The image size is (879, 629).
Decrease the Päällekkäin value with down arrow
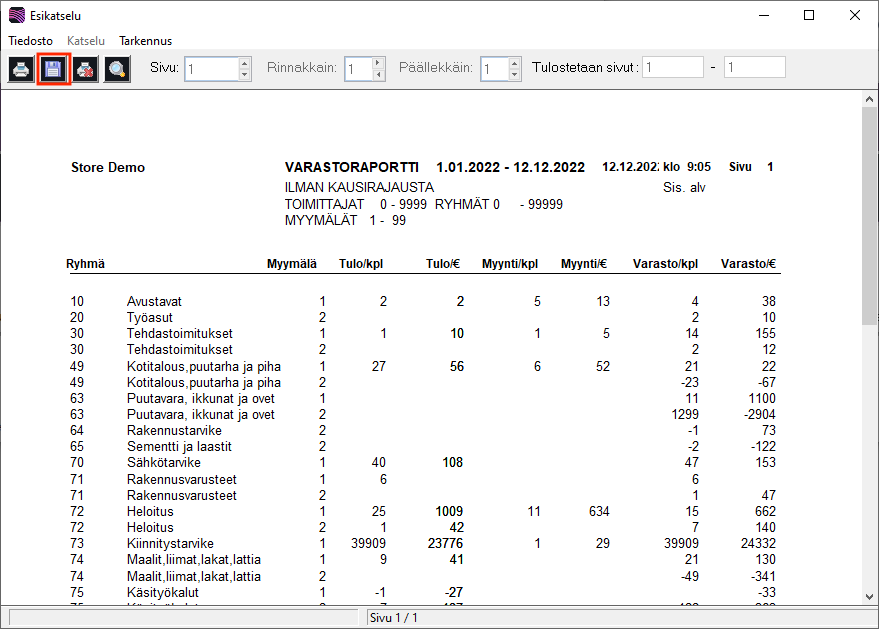tap(514, 75)
